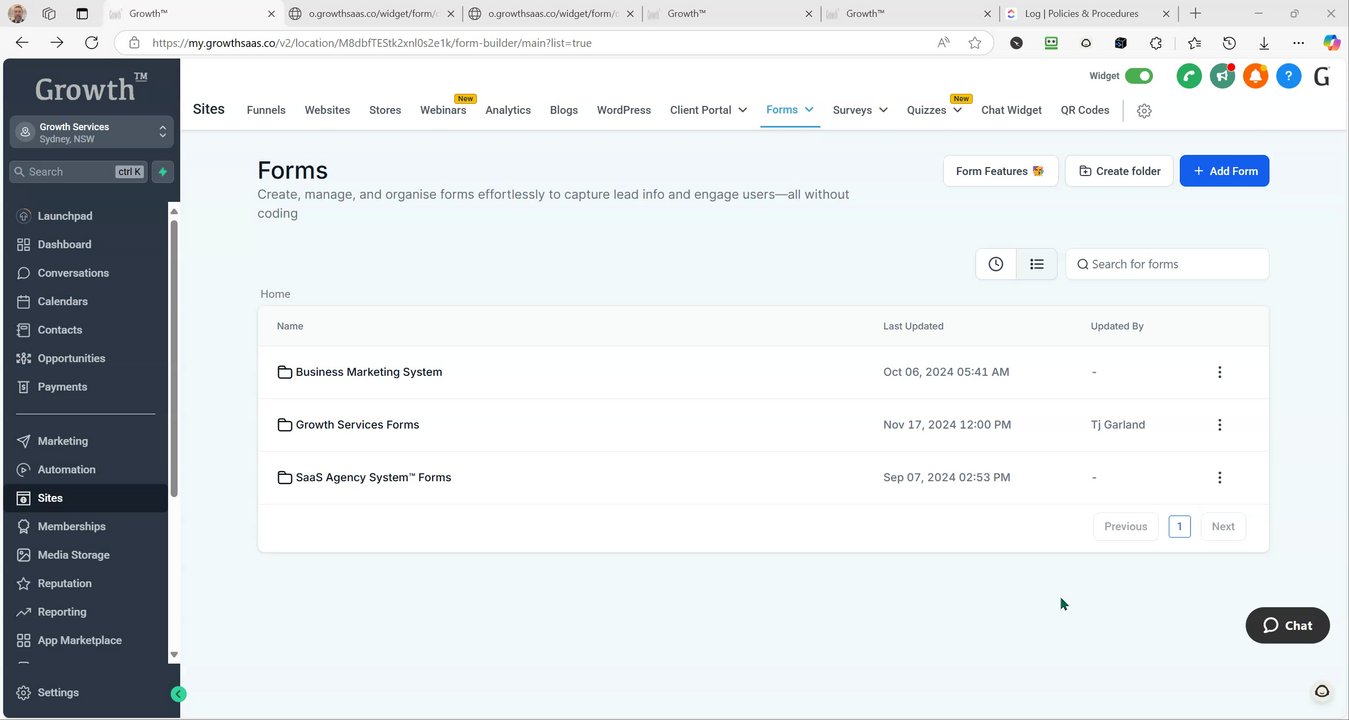This screenshot has height=720, width=1349.
Task: Collapse the sidebar with the green arrow
Action: click(178, 694)
